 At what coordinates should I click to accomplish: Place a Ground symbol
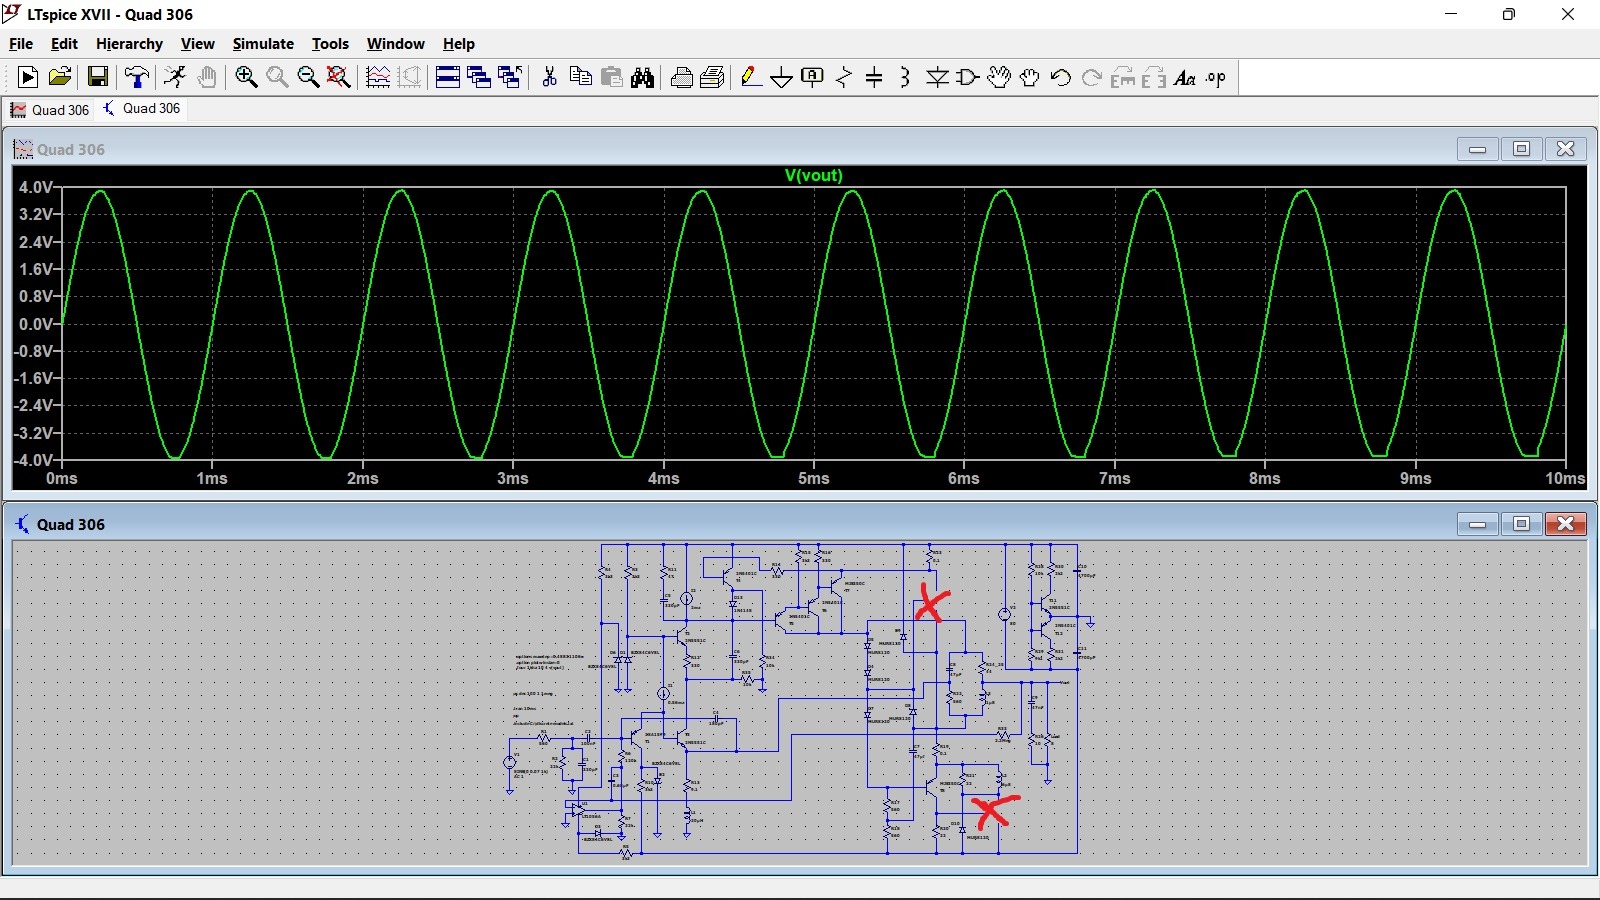pos(782,77)
